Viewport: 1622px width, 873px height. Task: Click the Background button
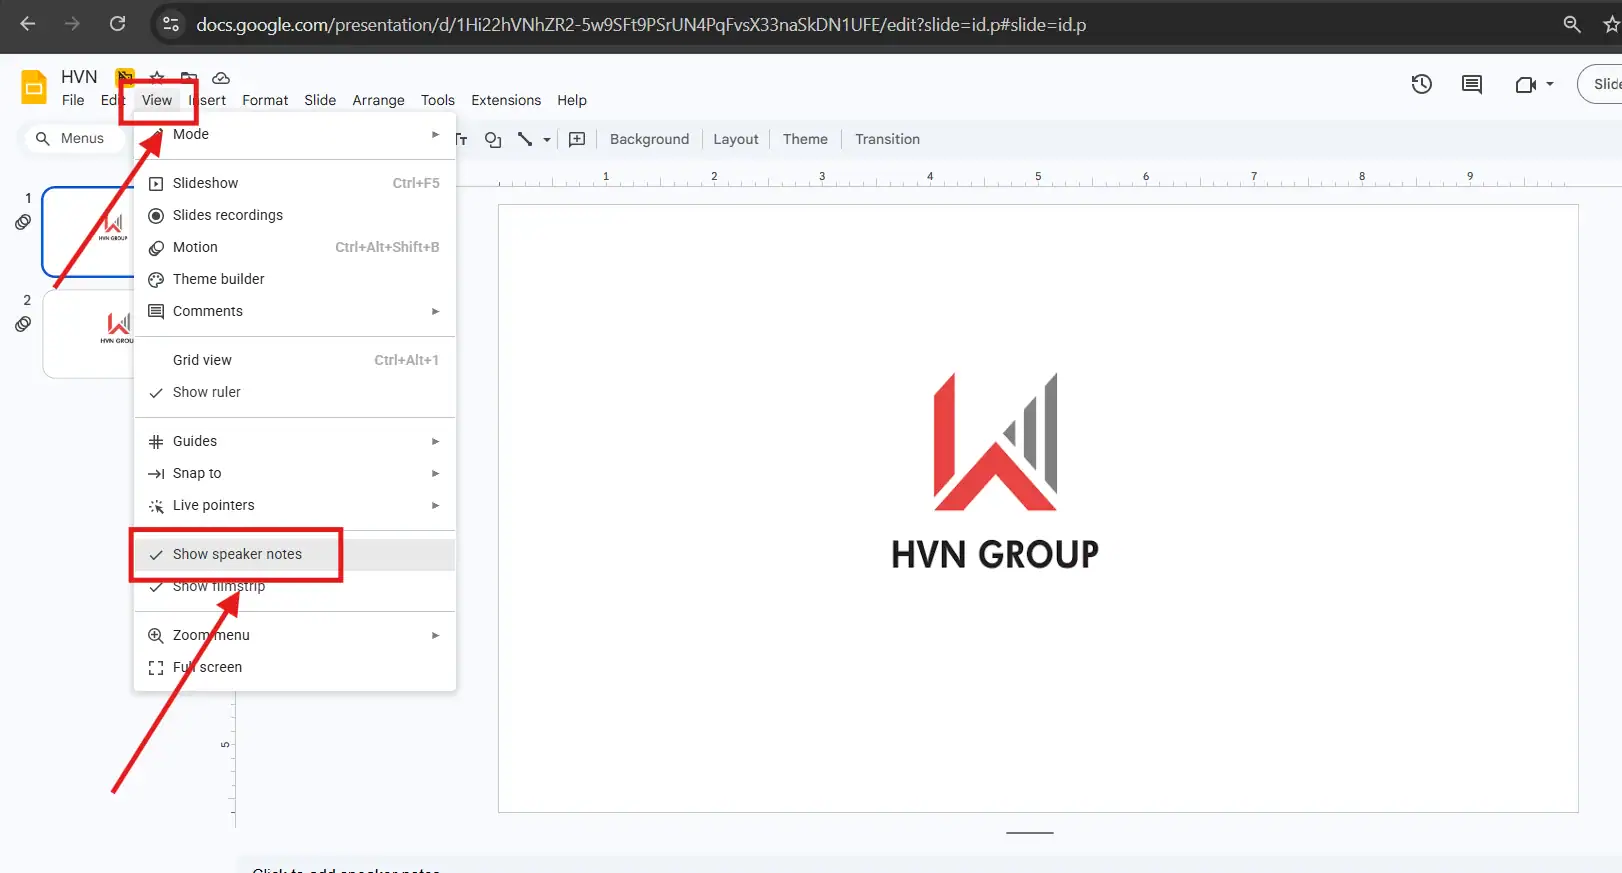[649, 139]
